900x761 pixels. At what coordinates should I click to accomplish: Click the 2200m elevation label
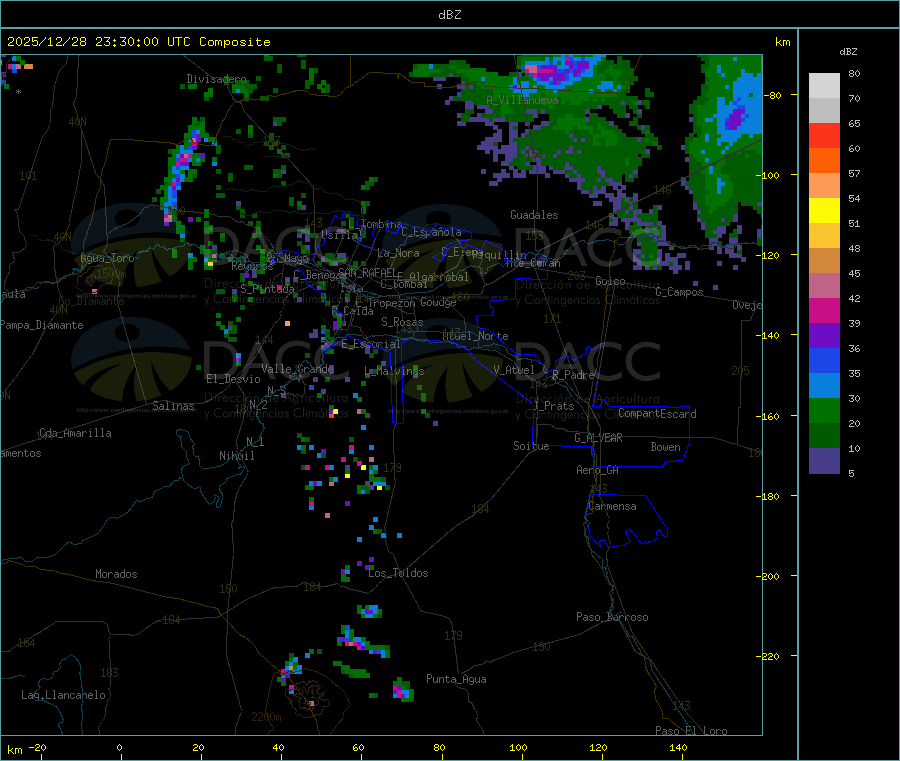coord(266,717)
